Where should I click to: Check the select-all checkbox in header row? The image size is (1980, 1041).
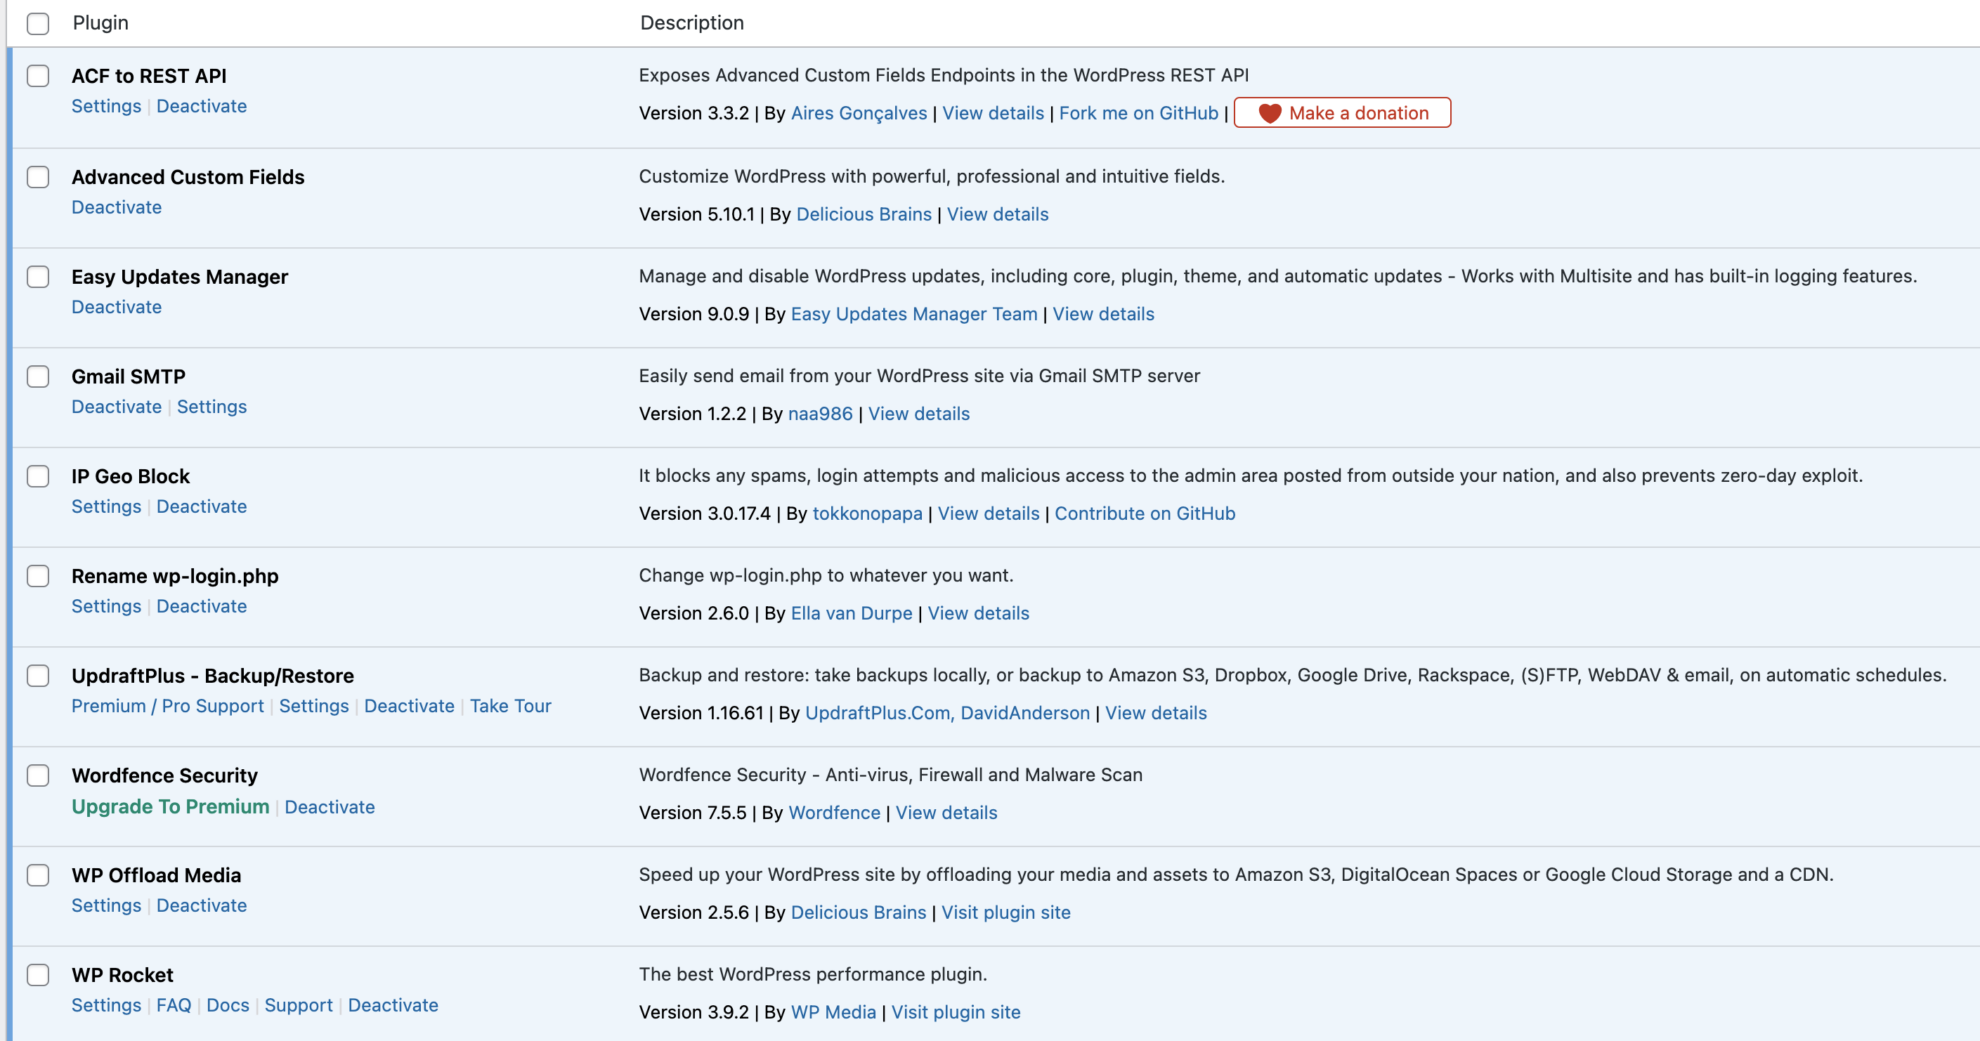[x=38, y=23]
